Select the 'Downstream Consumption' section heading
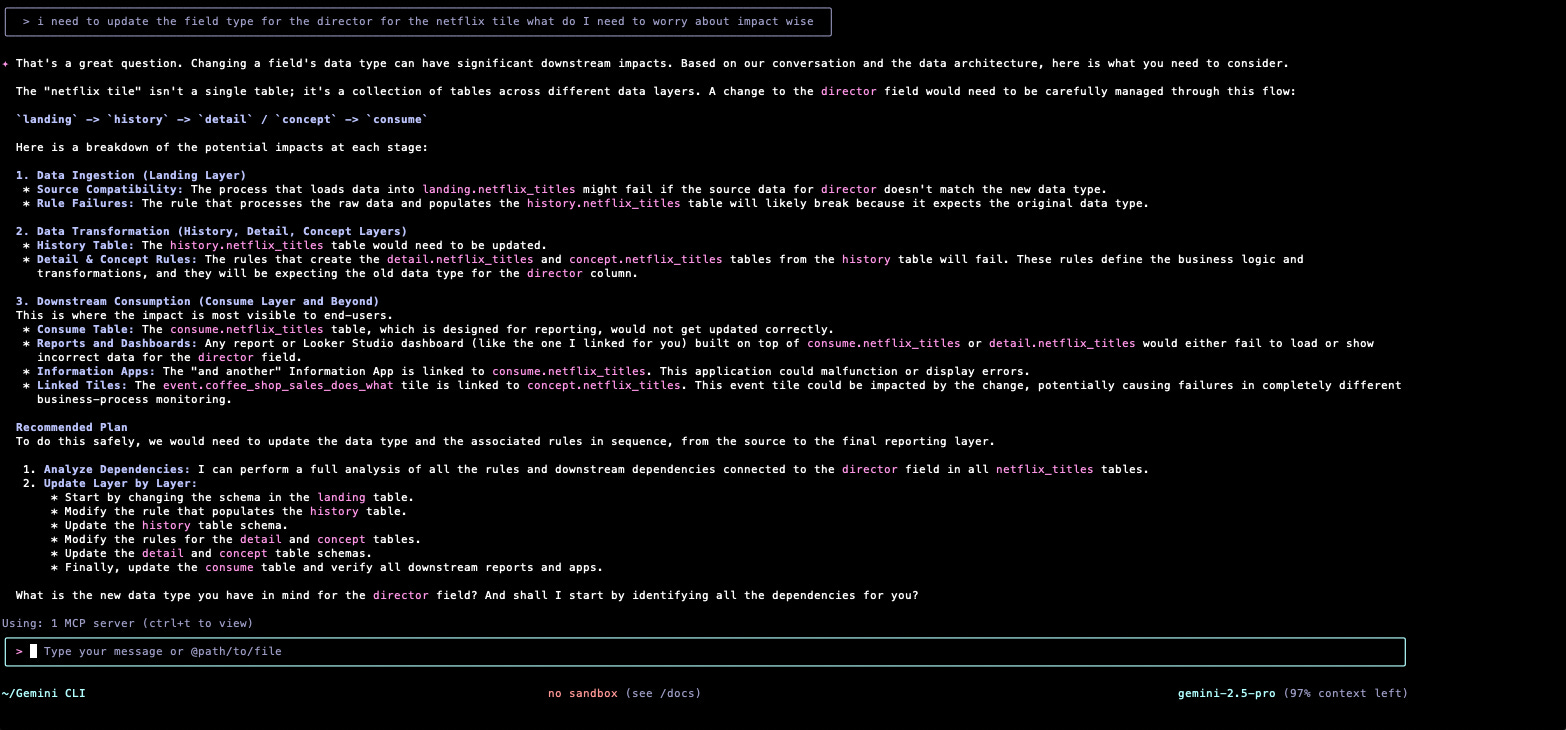This screenshot has width=1566, height=730. pos(198,301)
